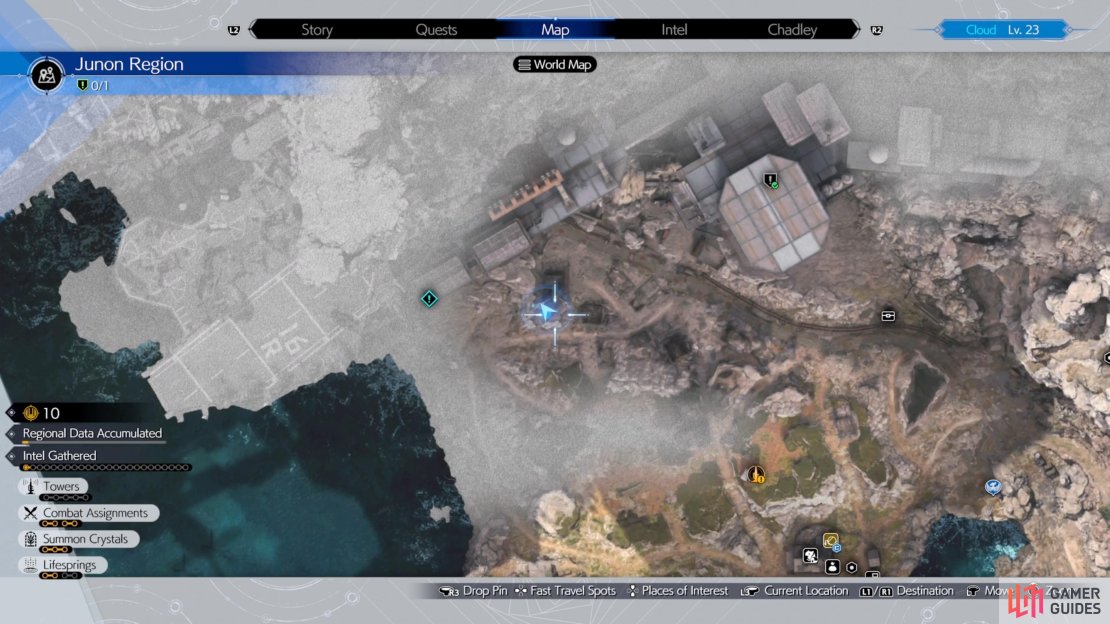The height and width of the screenshot is (624, 1110).
Task: Select the yellow excavator icon on map
Action: click(x=830, y=542)
